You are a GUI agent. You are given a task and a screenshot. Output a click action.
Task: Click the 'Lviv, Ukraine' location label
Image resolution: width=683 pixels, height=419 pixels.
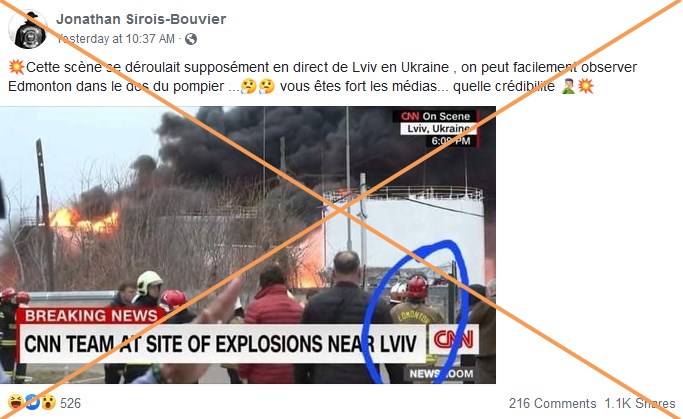pos(439,129)
